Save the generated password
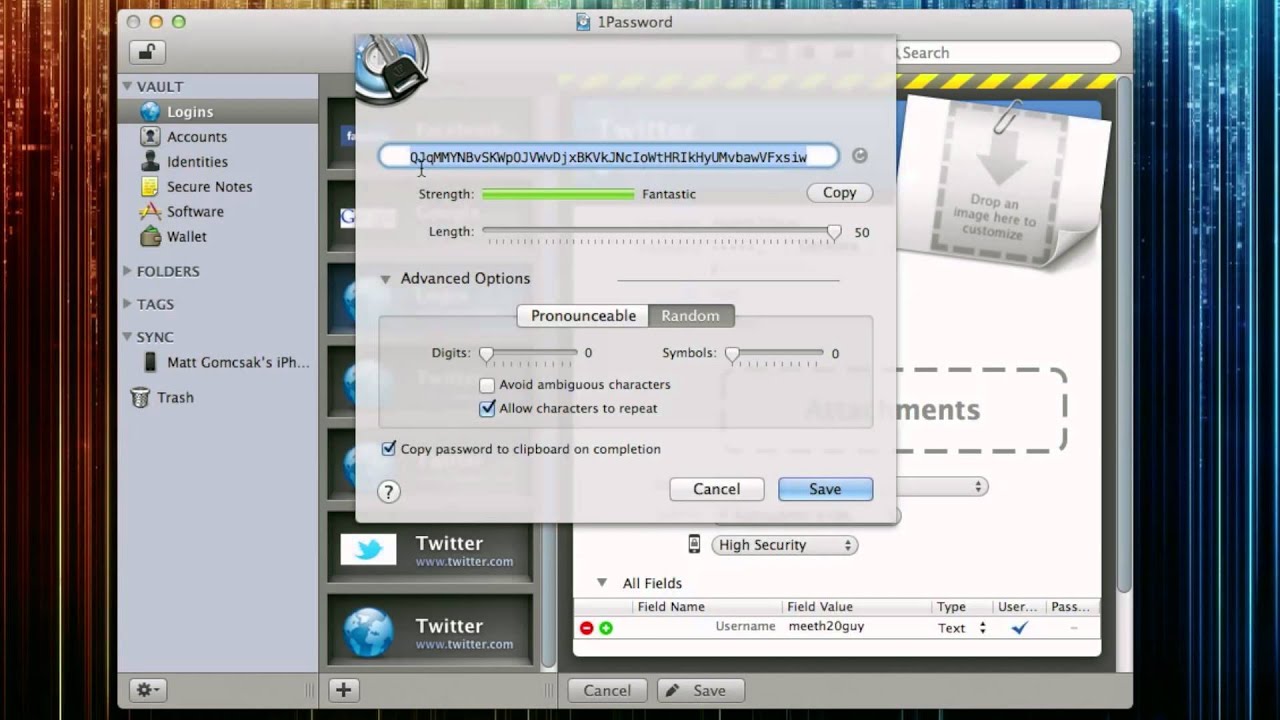 pyautogui.click(x=825, y=489)
